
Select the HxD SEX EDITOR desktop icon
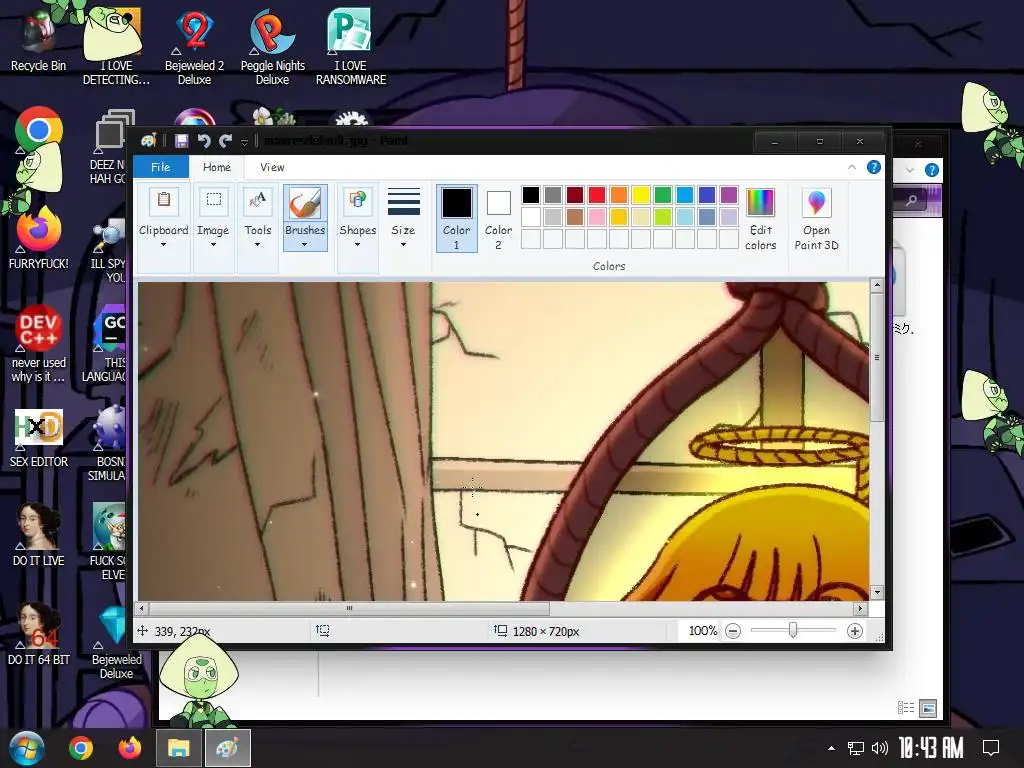(39, 438)
